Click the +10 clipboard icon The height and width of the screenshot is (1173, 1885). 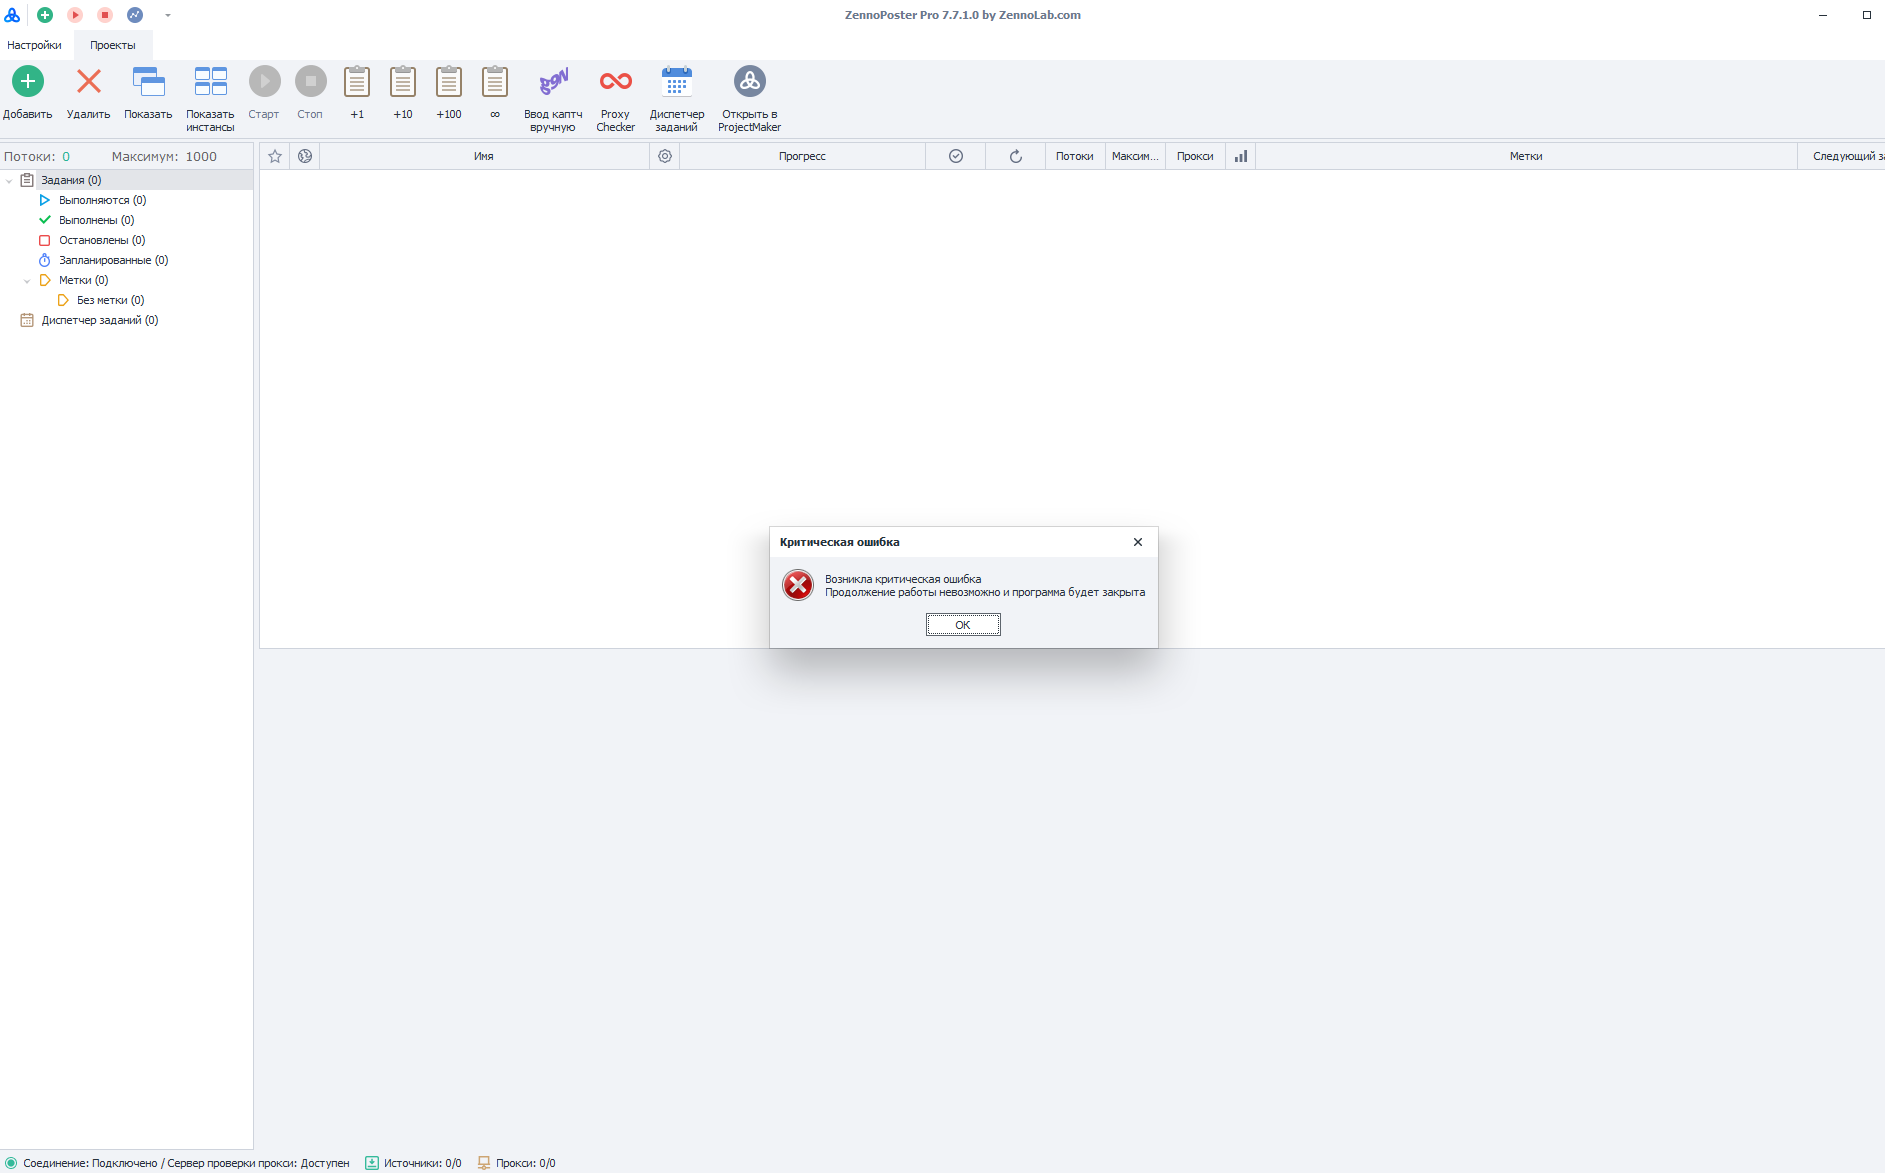(x=403, y=81)
